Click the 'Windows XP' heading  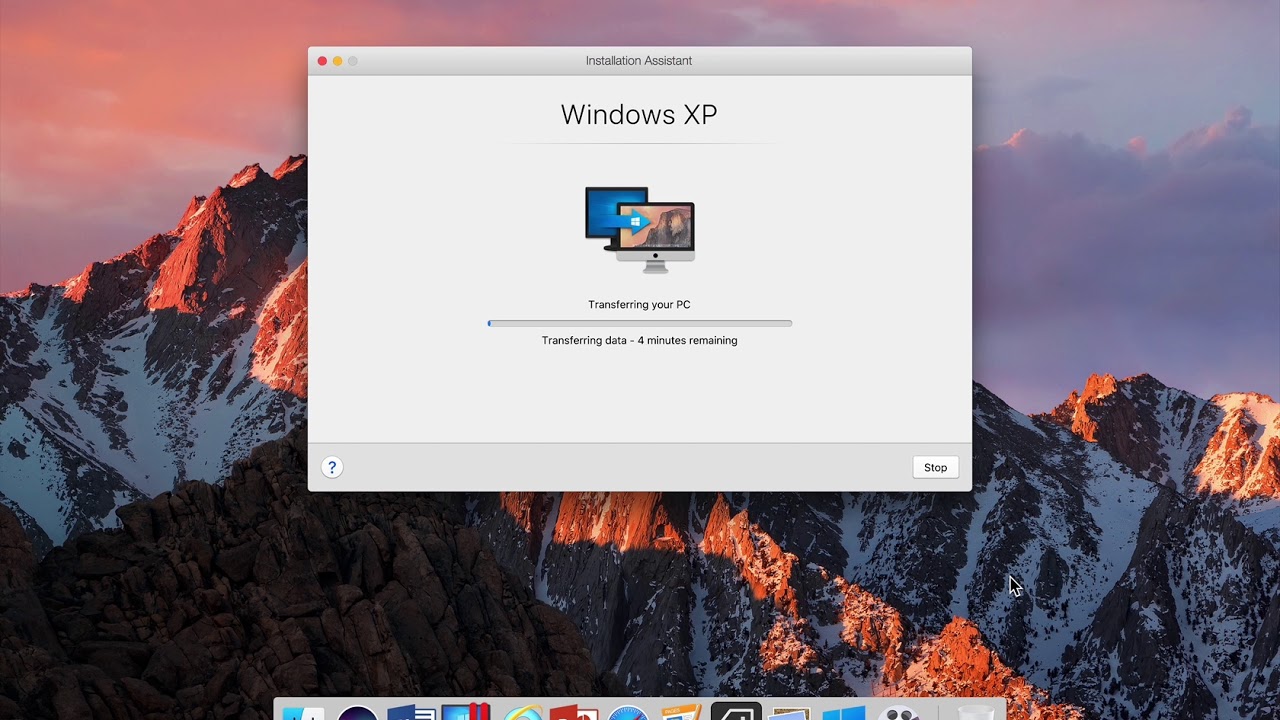pyautogui.click(x=639, y=114)
